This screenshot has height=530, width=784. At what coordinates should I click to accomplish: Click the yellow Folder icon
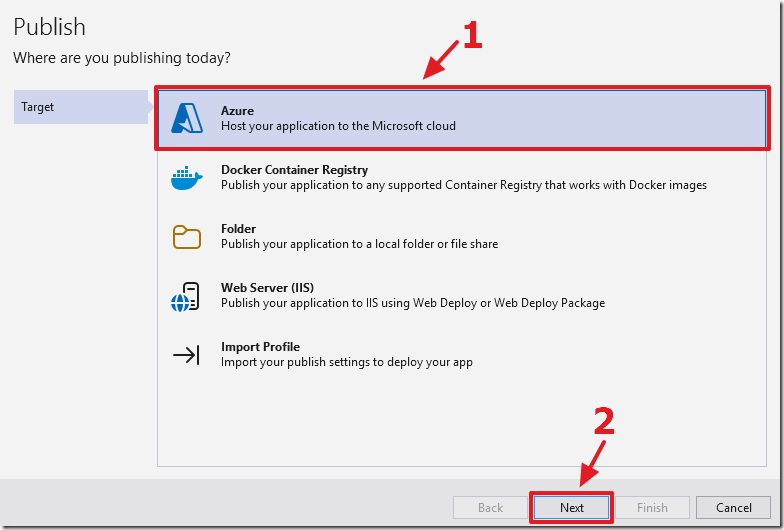click(187, 237)
